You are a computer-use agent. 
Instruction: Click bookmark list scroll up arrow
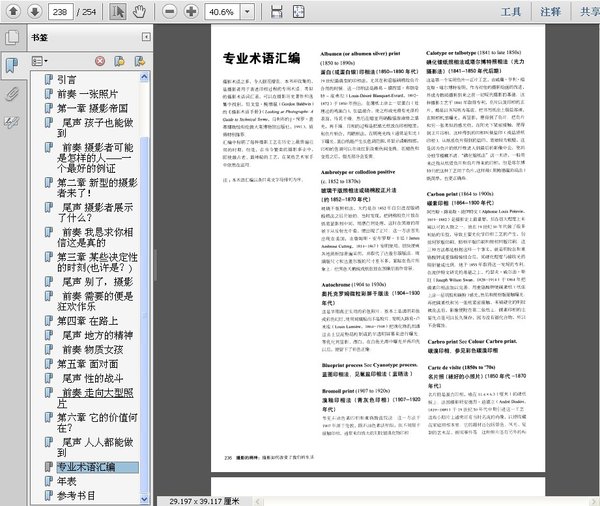pyautogui.click(x=144, y=77)
